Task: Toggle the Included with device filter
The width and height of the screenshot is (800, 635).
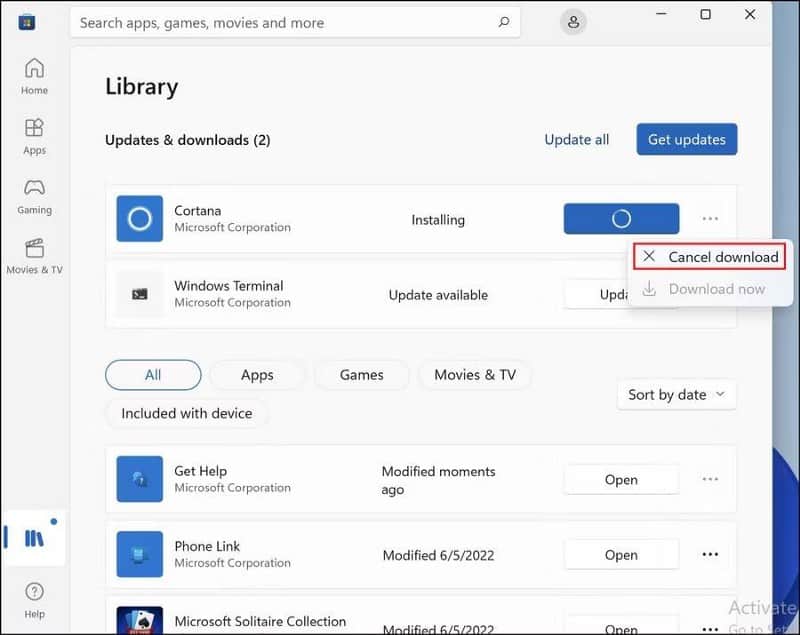Action: coord(187,413)
